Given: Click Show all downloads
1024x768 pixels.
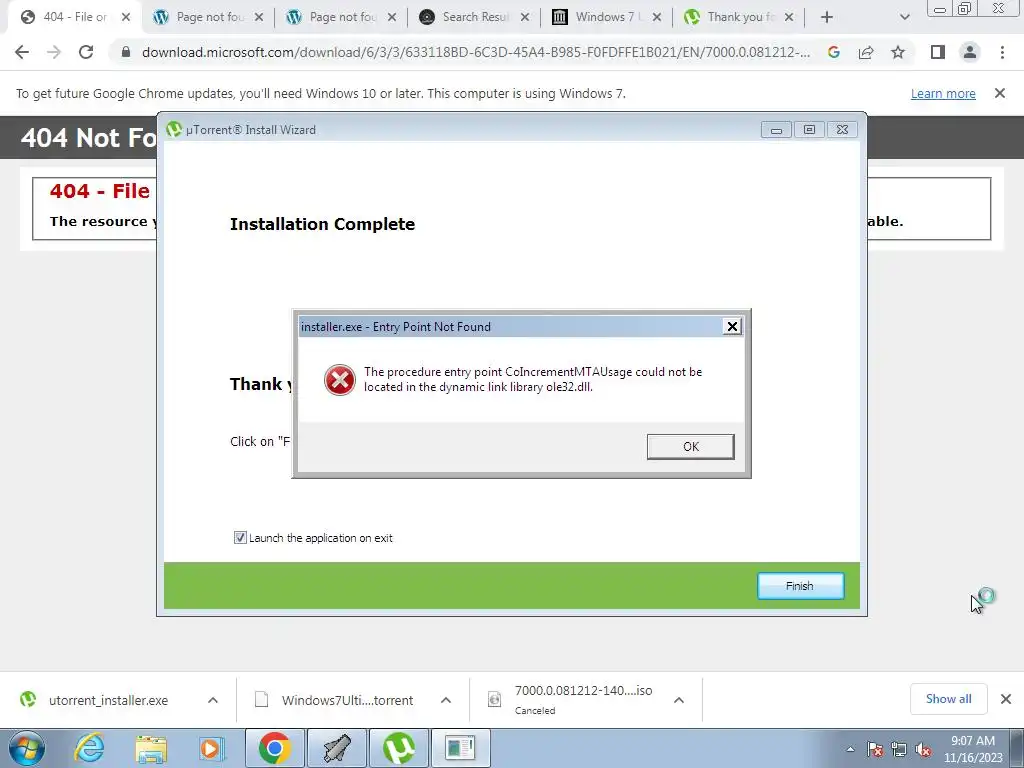Looking at the screenshot, I should click(948, 699).
